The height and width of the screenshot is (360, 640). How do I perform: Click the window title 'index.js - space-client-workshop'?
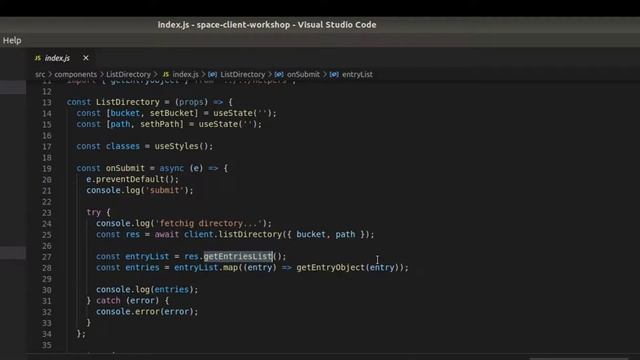pos(224,25)
